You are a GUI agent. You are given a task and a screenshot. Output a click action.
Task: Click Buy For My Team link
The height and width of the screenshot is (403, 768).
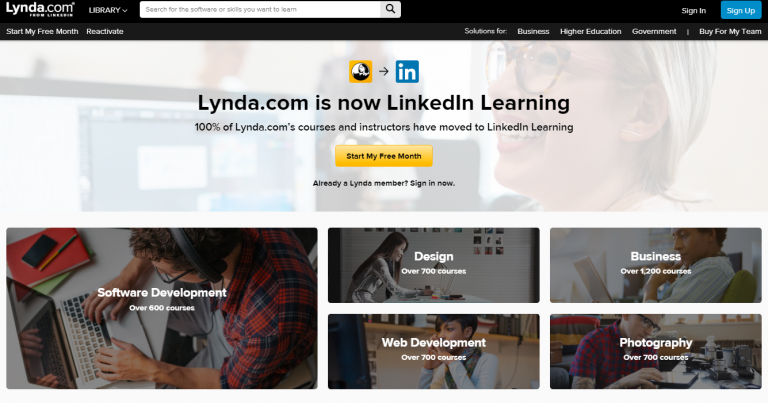[730, 31]
